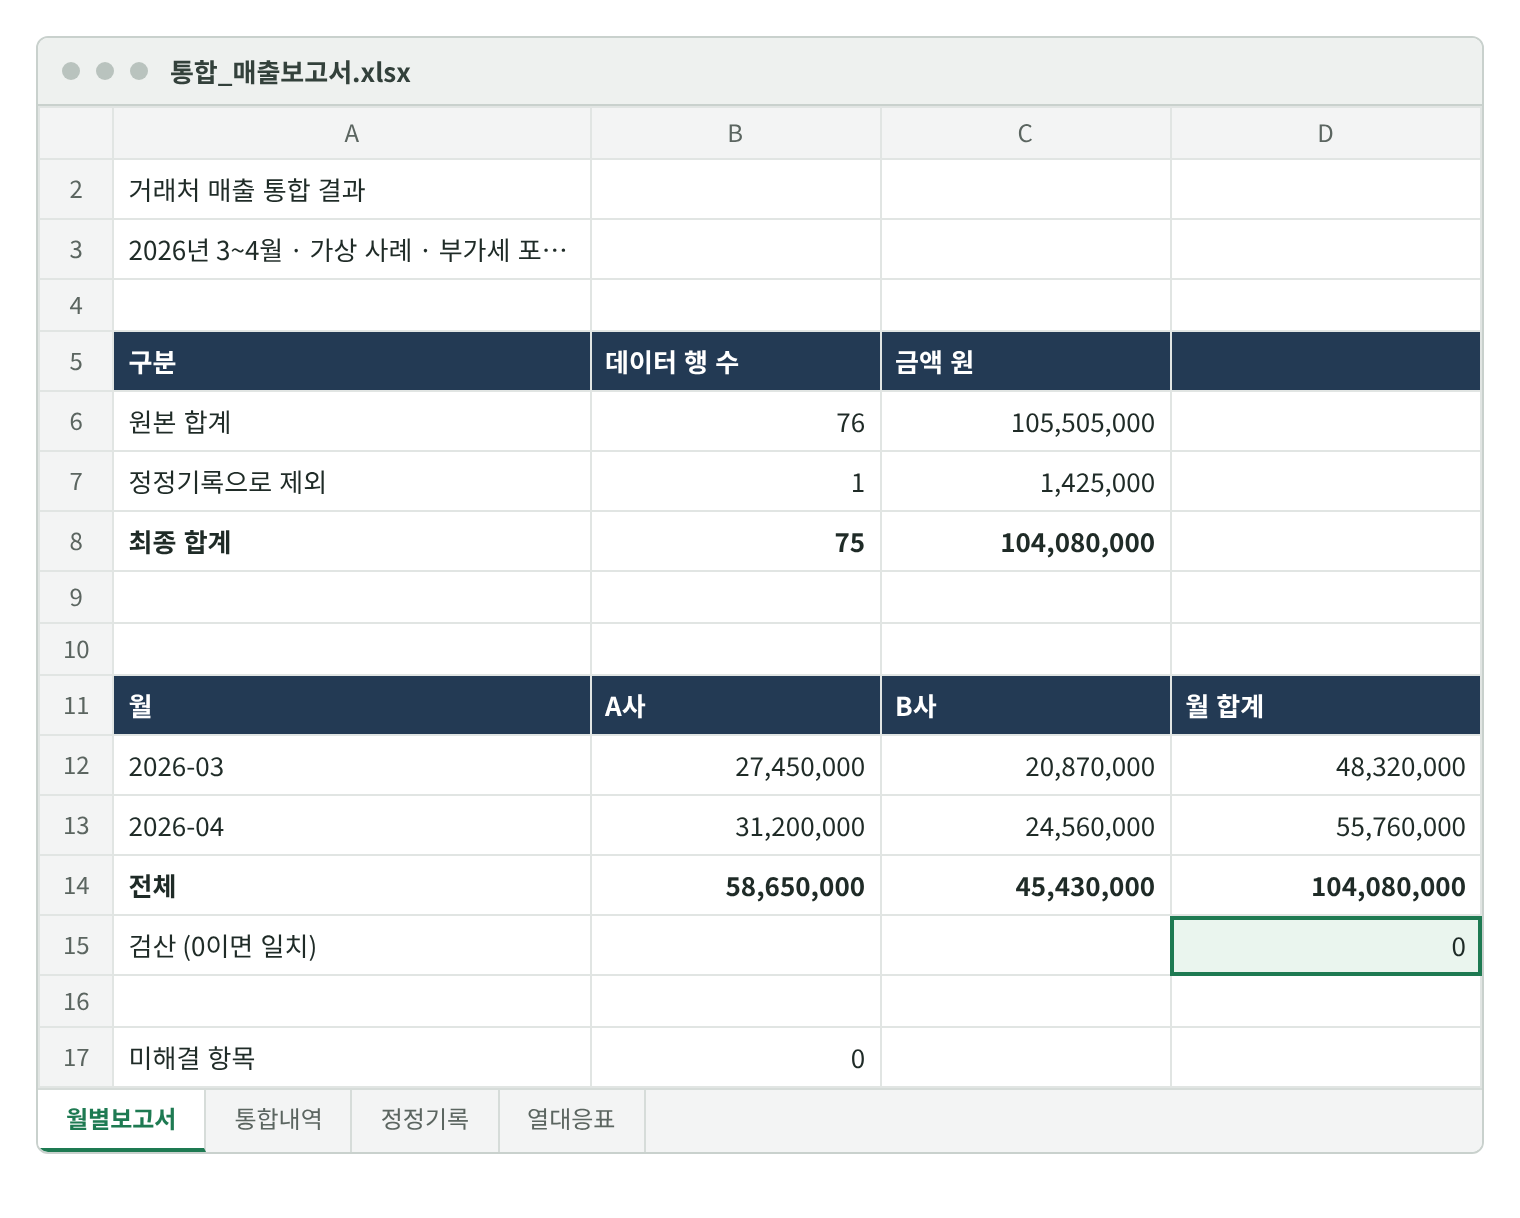Click the 'B사' header cell
This screenshot has width=1520, height=1218.
[1026, 706]
